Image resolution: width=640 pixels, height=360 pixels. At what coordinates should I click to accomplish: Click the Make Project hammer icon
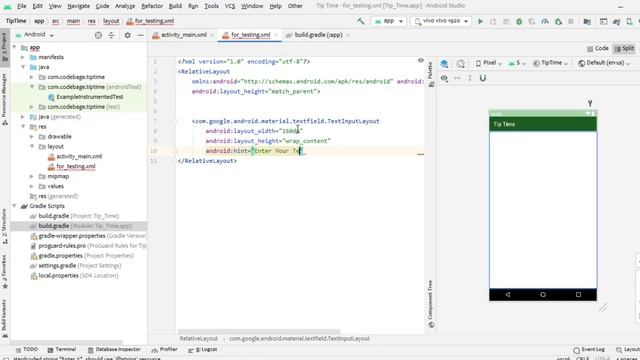tap(361, 21)
